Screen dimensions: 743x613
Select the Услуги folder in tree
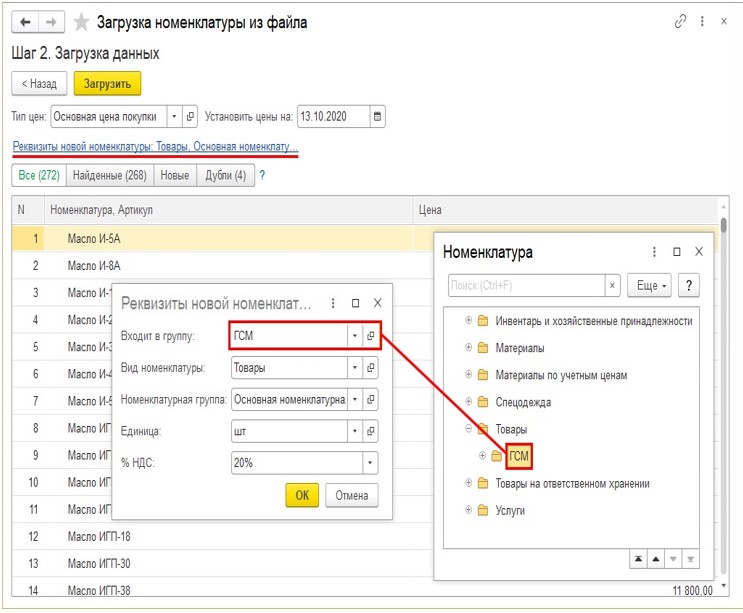coord(510,510)
